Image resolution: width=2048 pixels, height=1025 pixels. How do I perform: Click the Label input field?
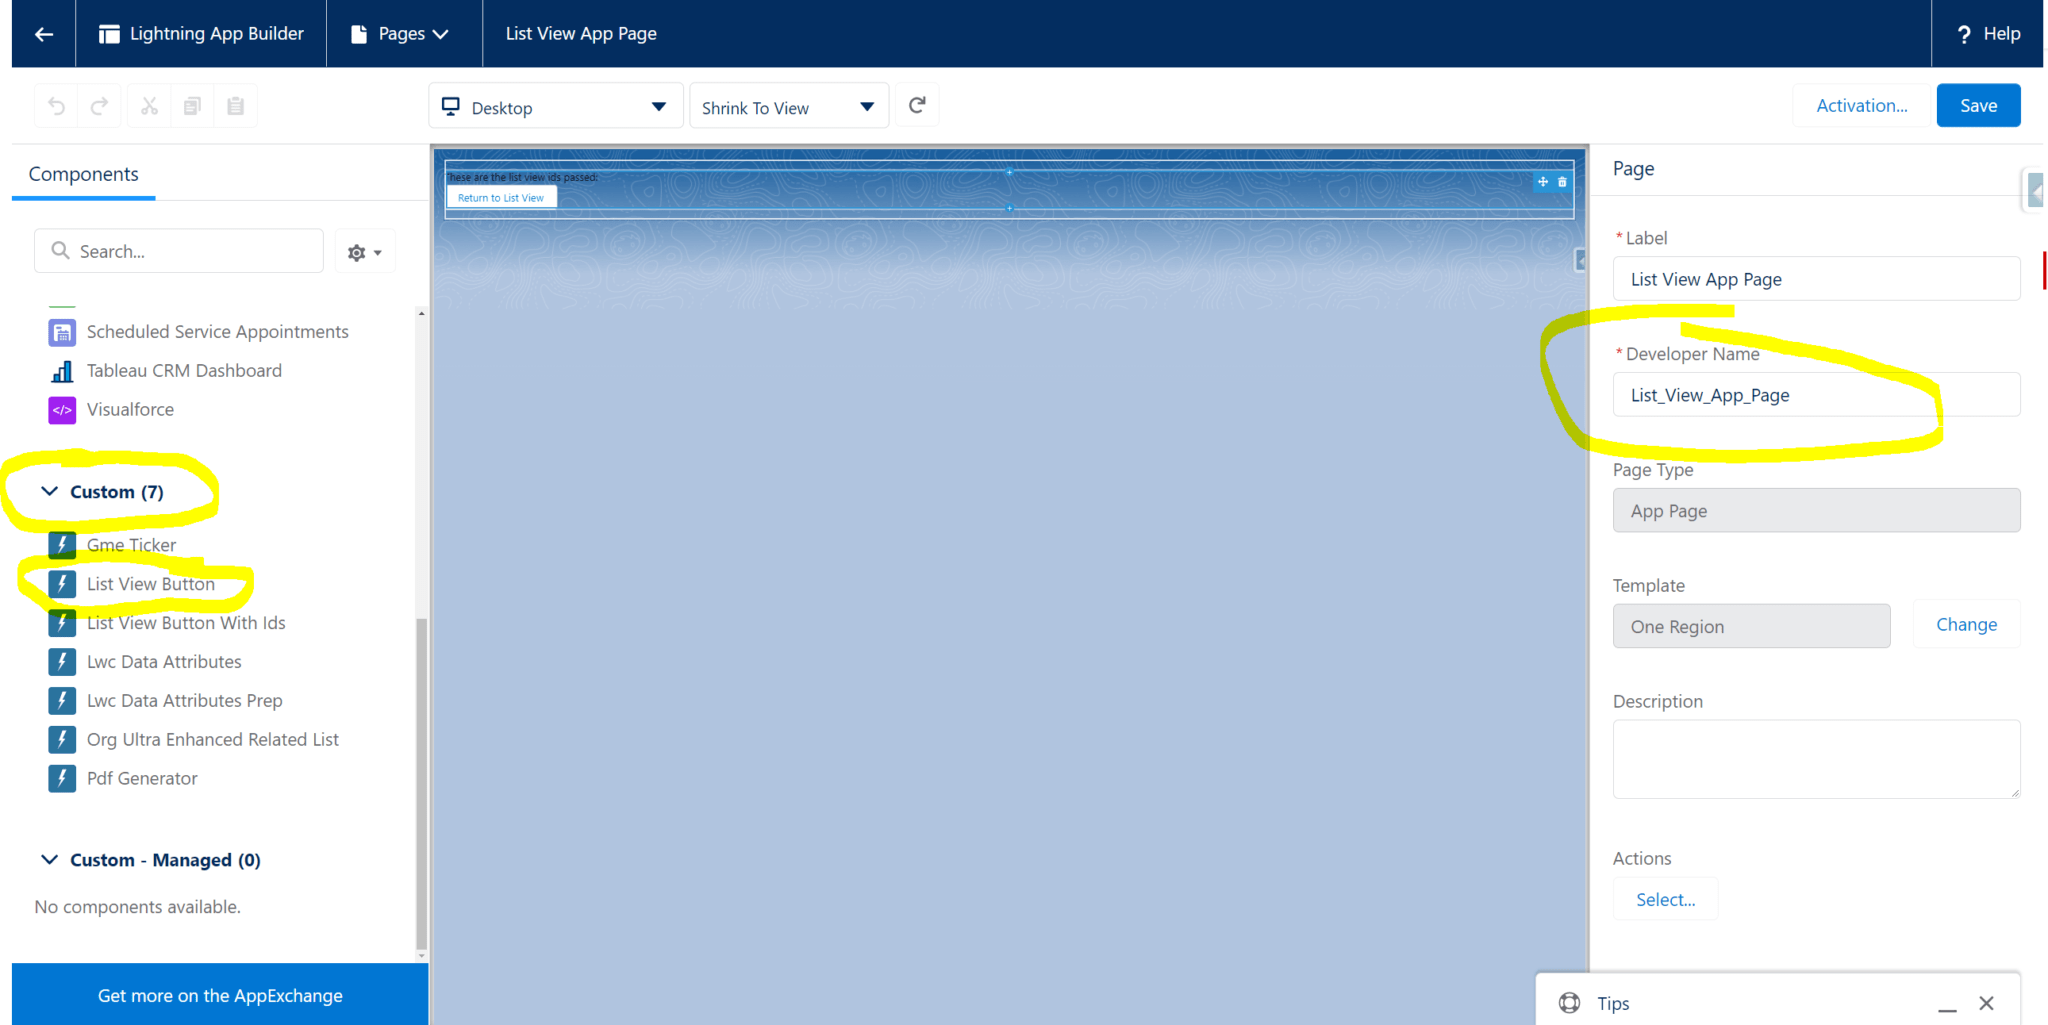pyautogui.click(x=1816, y=279)
